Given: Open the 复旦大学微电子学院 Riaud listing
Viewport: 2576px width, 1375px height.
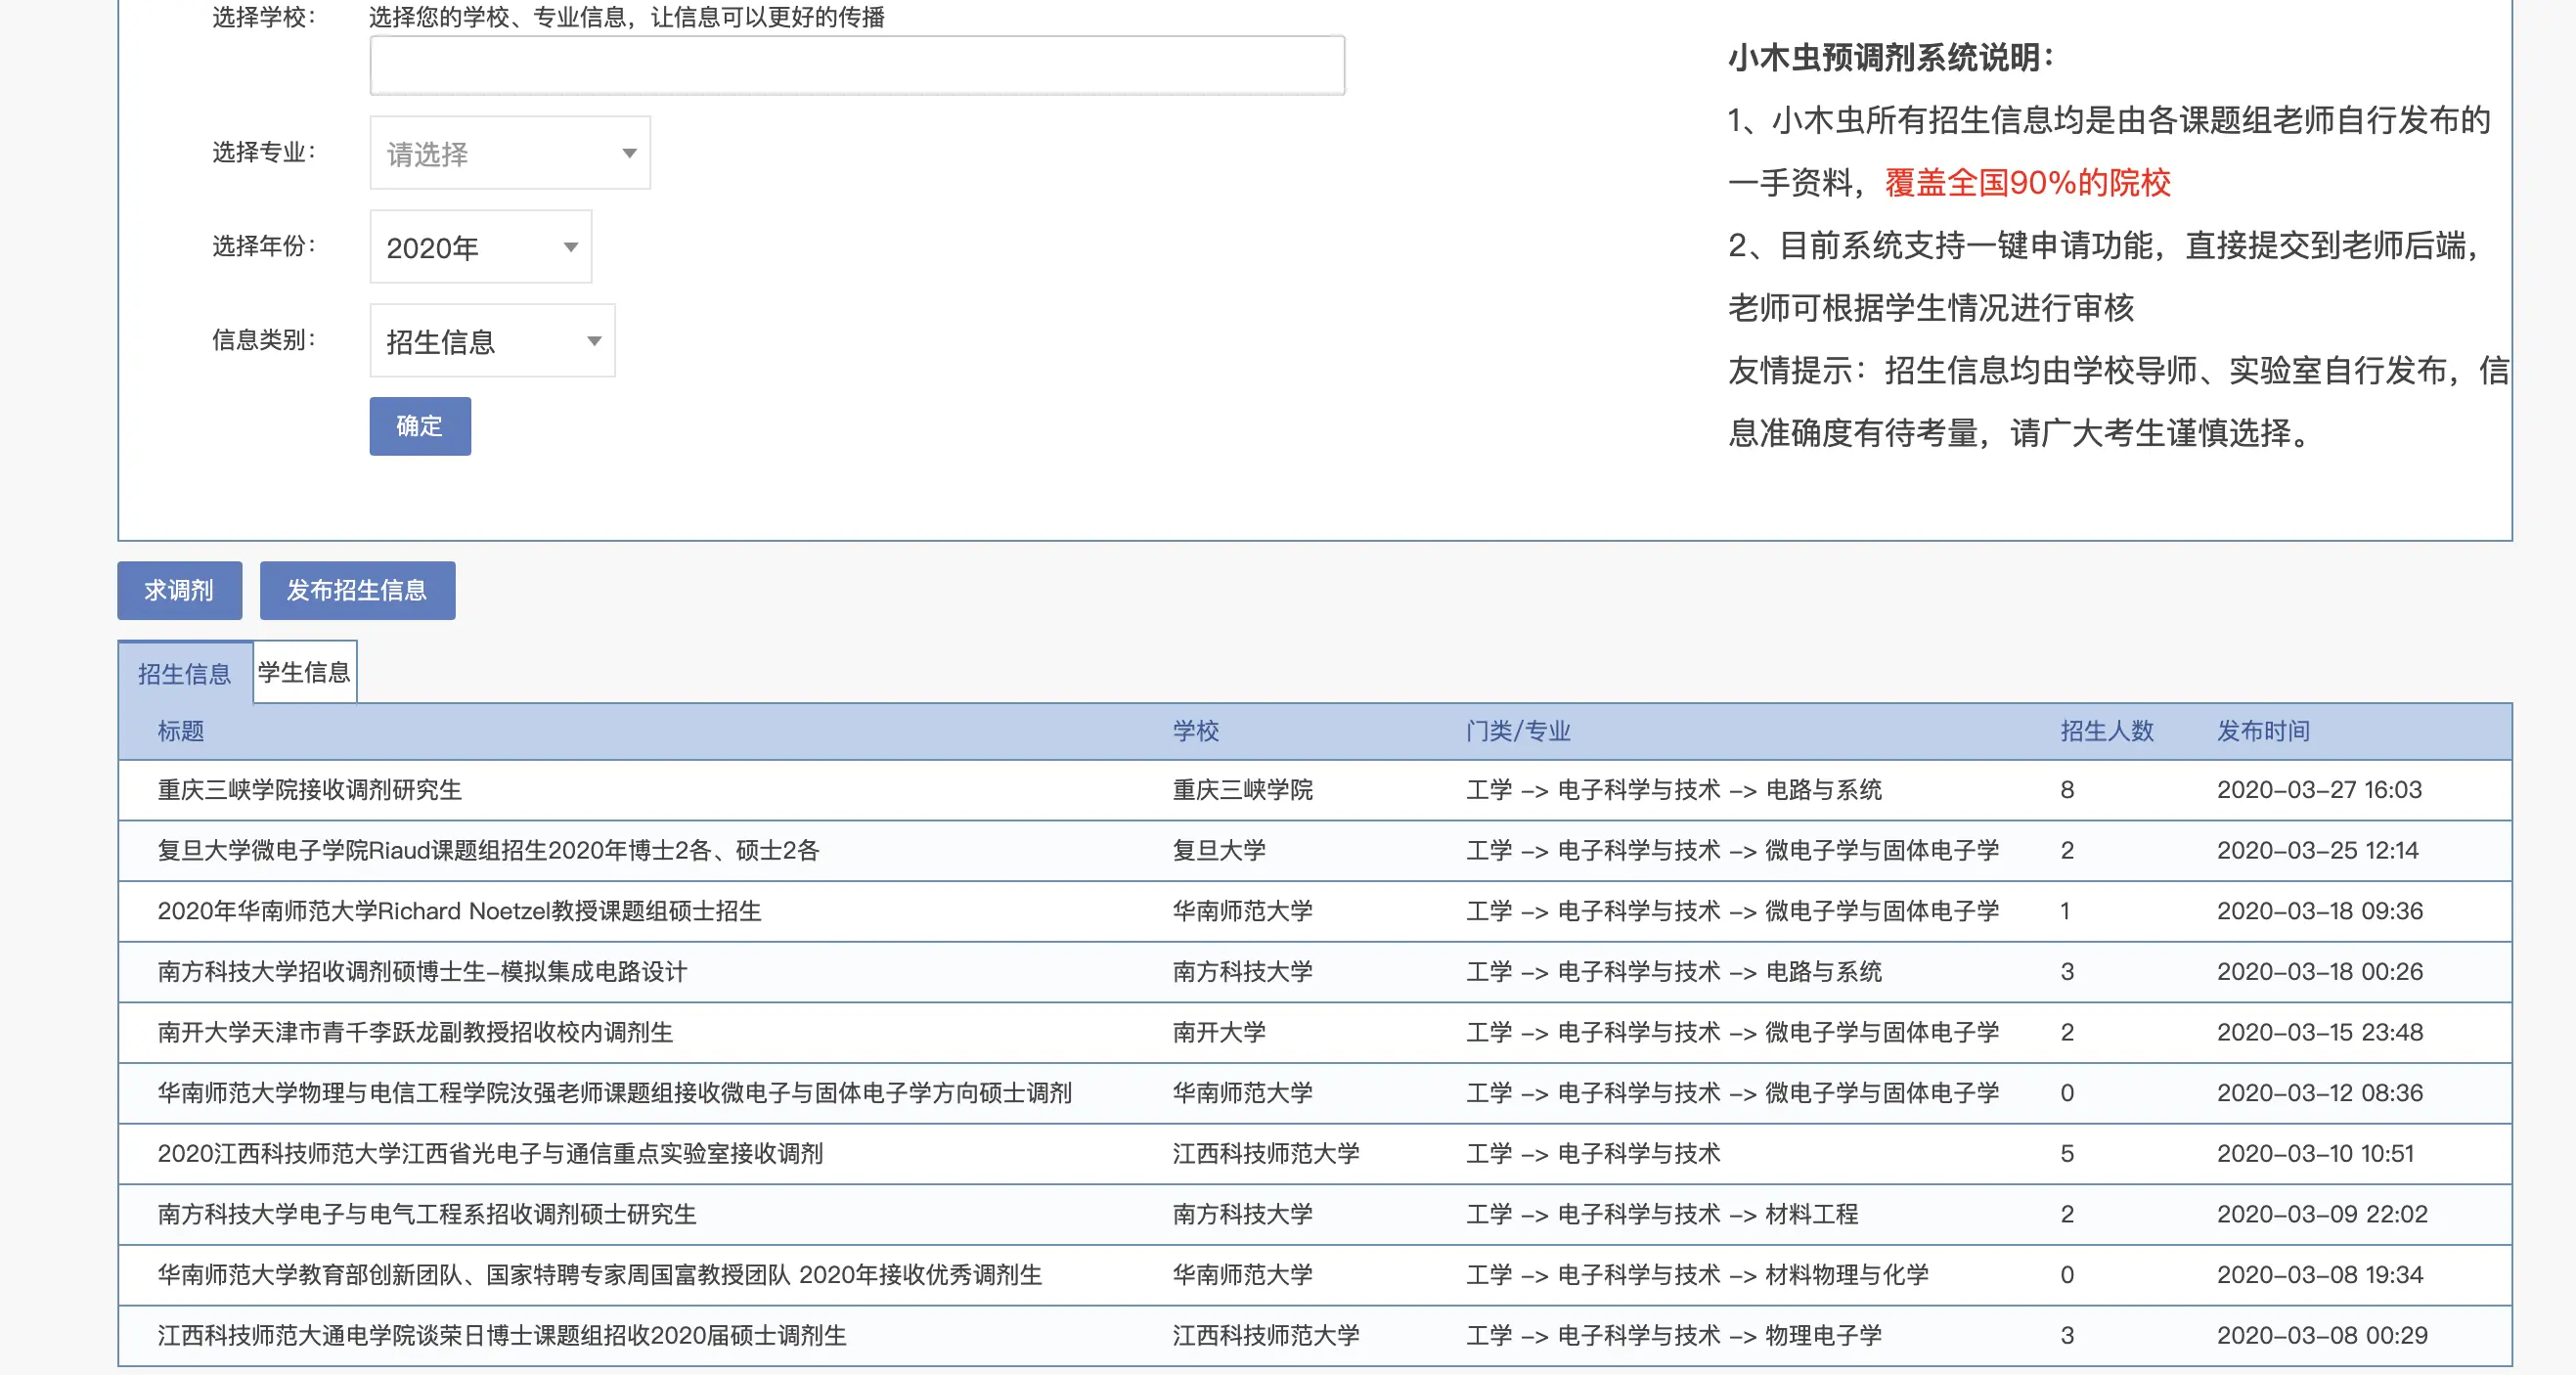Looking at the screenshot, I should click(488, 851).
